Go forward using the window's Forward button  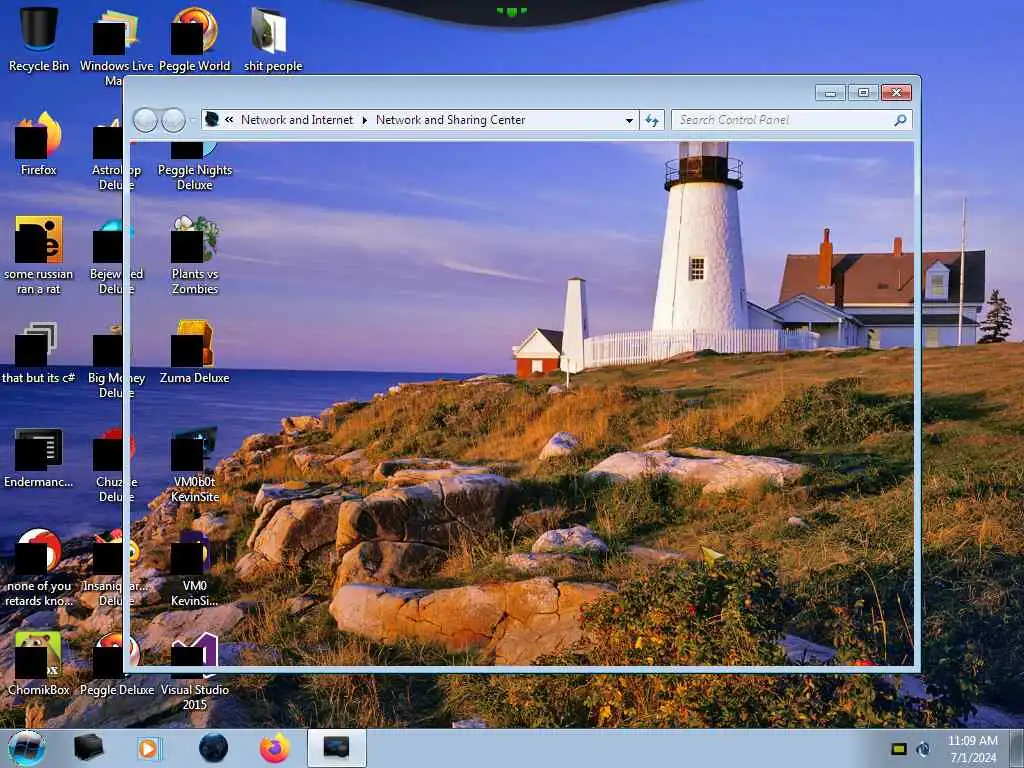[173, 120]
